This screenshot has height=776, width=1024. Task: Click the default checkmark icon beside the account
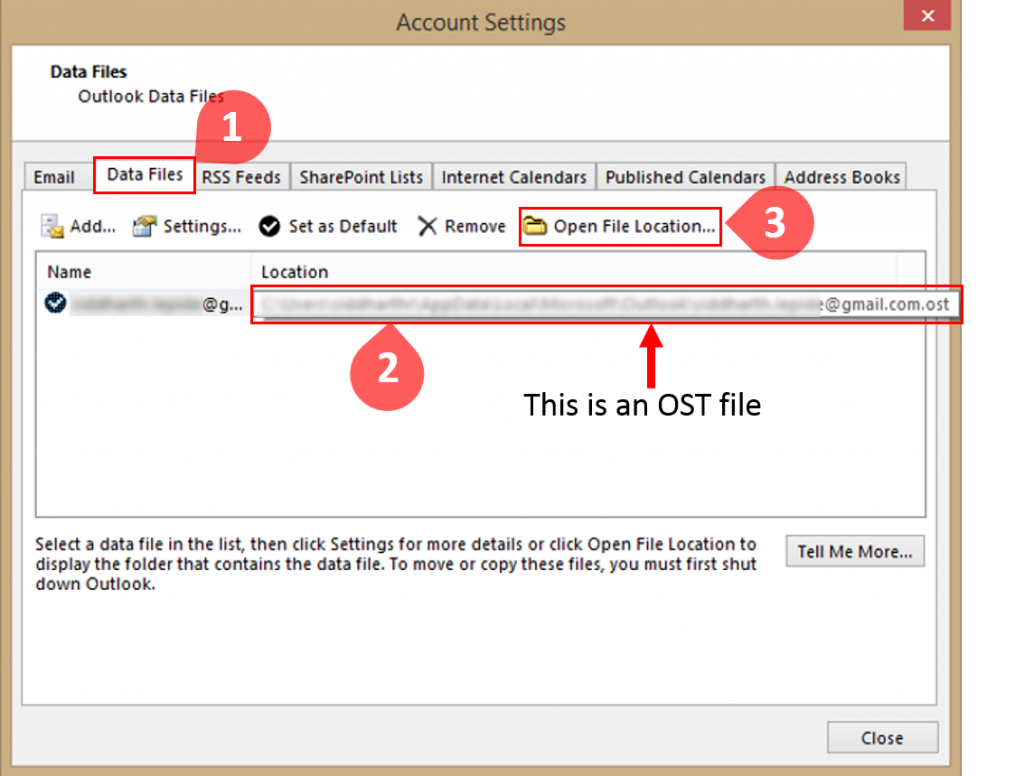pos(56,303)
